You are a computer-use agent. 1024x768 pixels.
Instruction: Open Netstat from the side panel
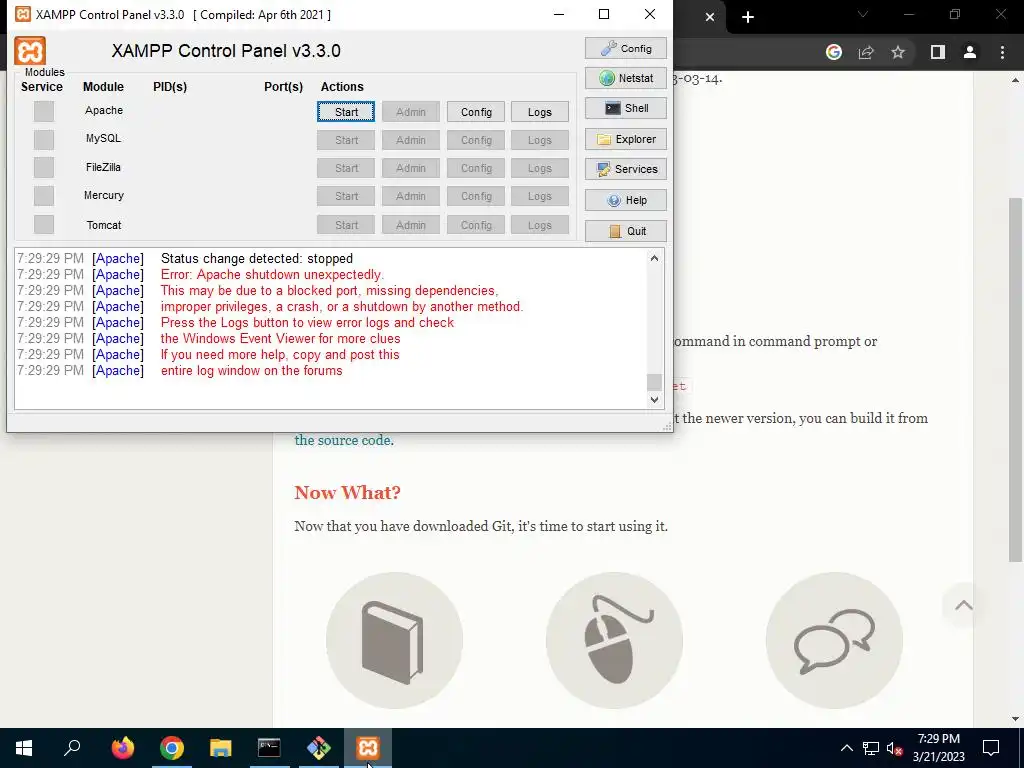click(626, 78)
